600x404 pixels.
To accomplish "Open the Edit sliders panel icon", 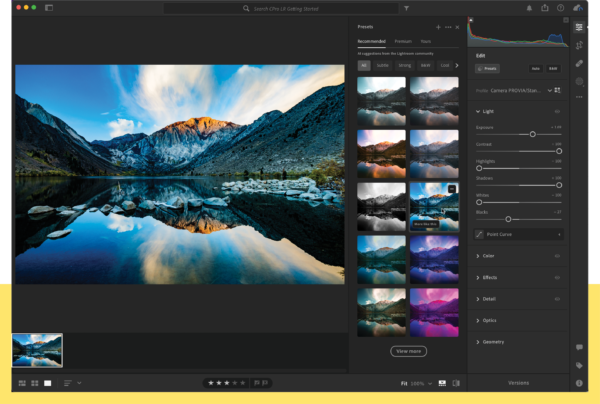I will coord(579,27).
